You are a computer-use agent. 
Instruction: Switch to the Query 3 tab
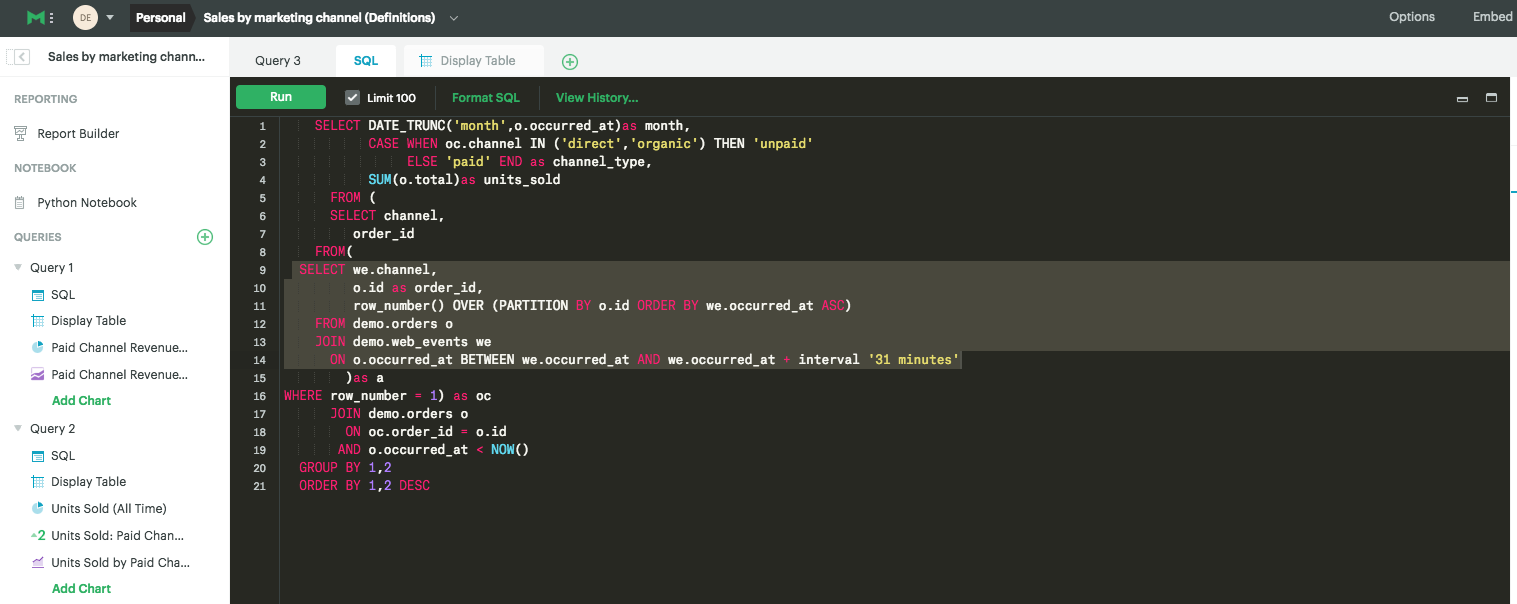(278, 61)
